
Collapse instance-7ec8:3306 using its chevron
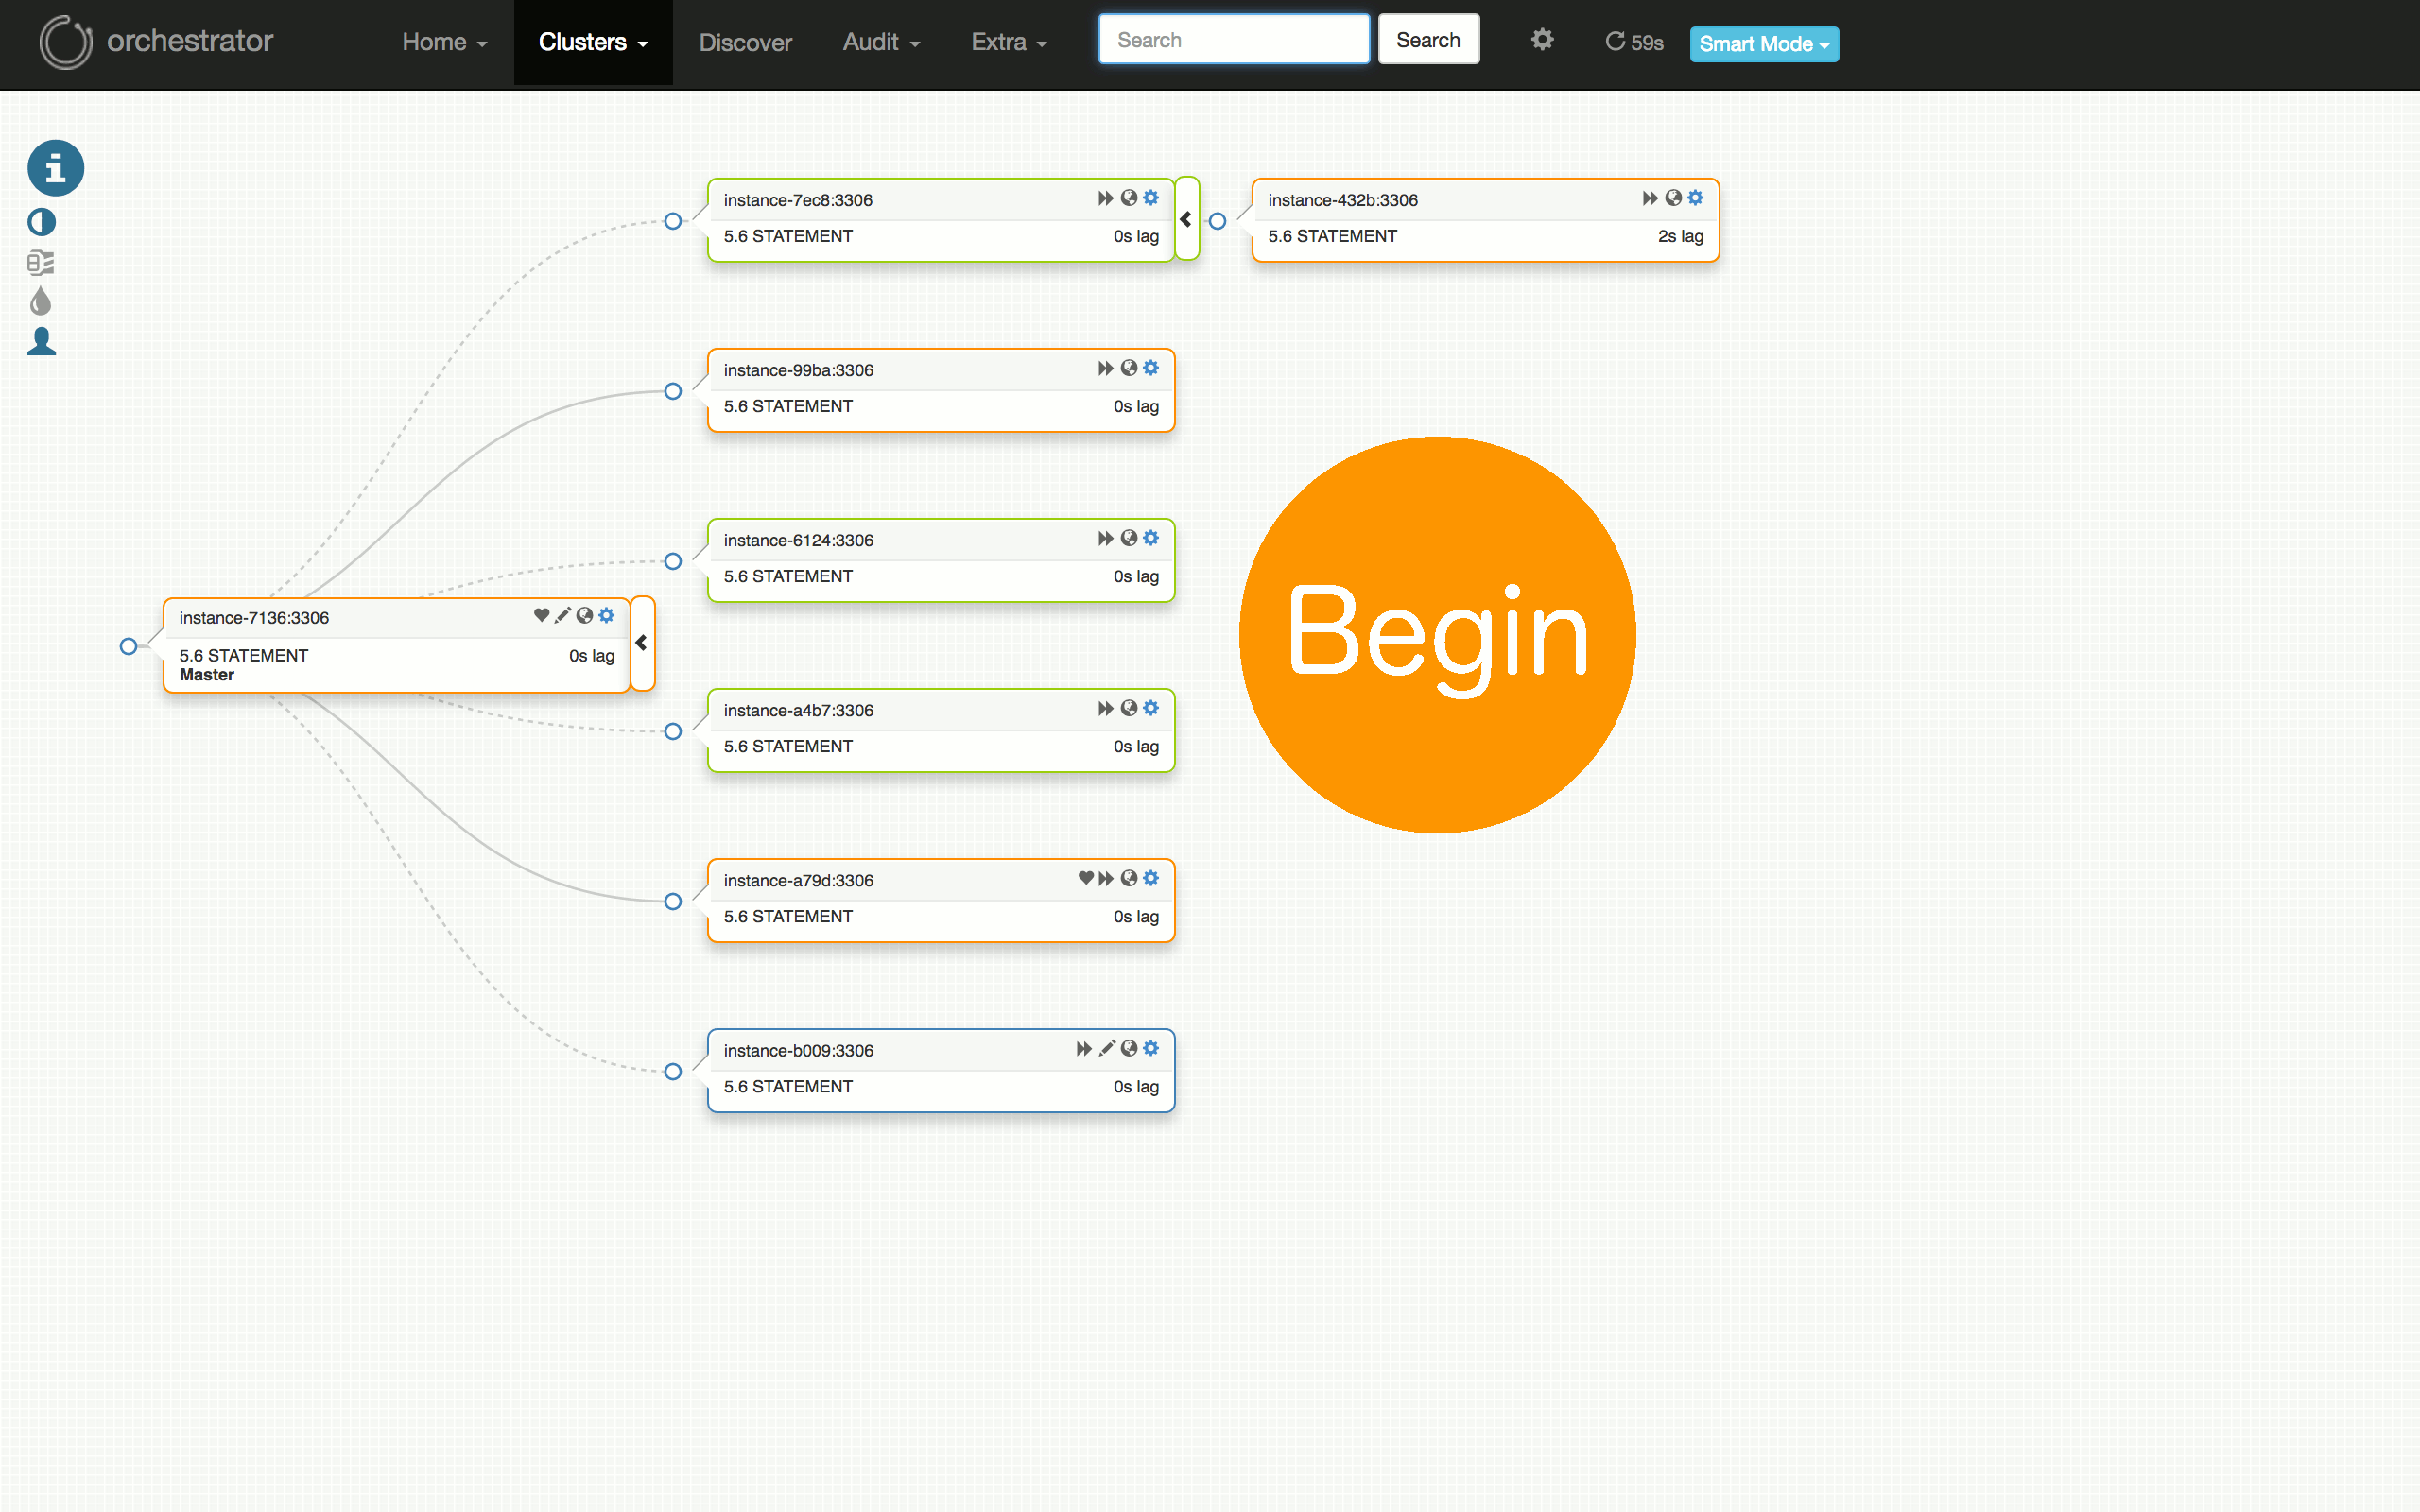pyautogui.click(x=1186, y=219)
